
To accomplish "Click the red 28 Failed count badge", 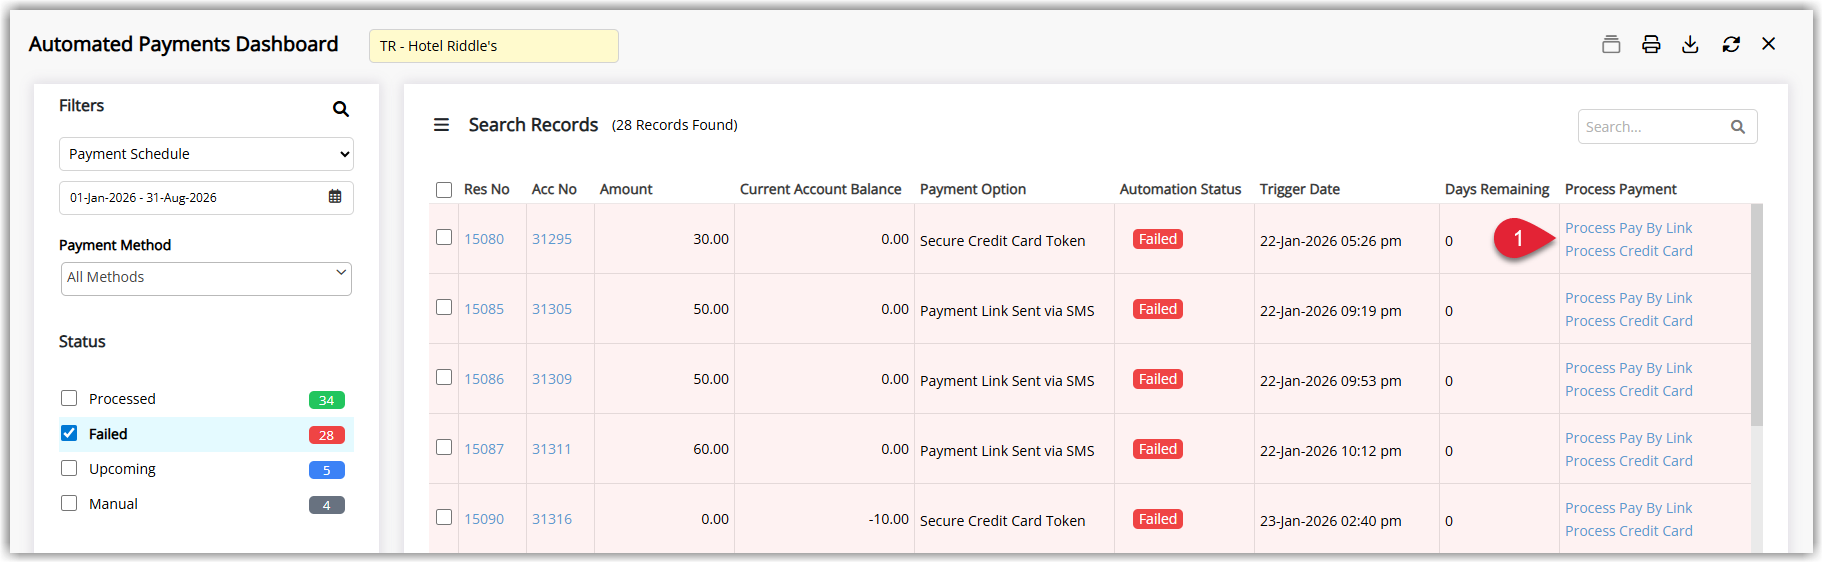I will tap(327, 435).
